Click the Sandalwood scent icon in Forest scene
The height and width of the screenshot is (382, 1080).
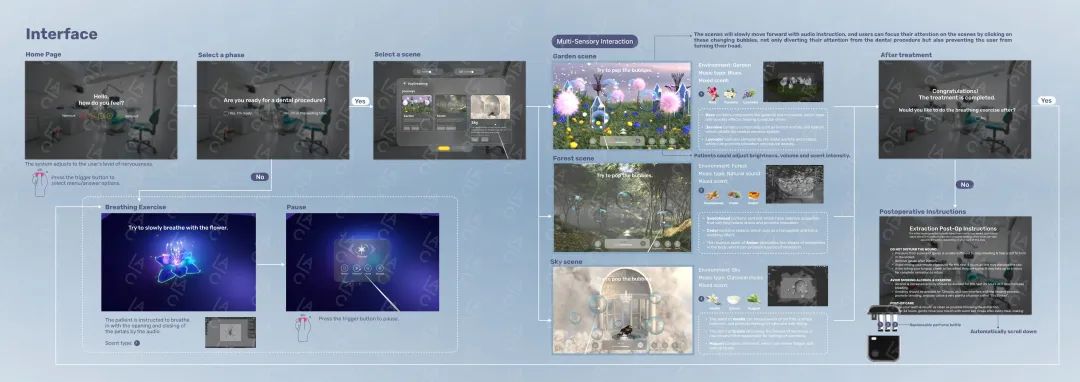pos(712,195)
